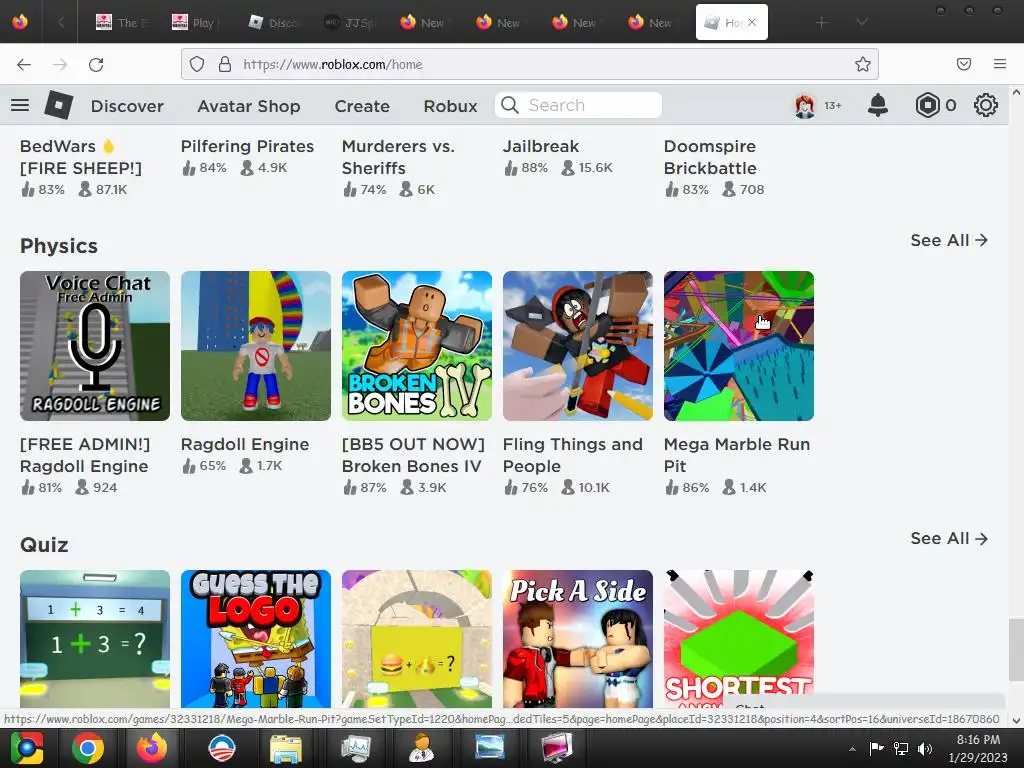1024x768 pixels.
Task: Switch to the 'The E' tab
Action: pyautogui.click(x=121, y=23)
